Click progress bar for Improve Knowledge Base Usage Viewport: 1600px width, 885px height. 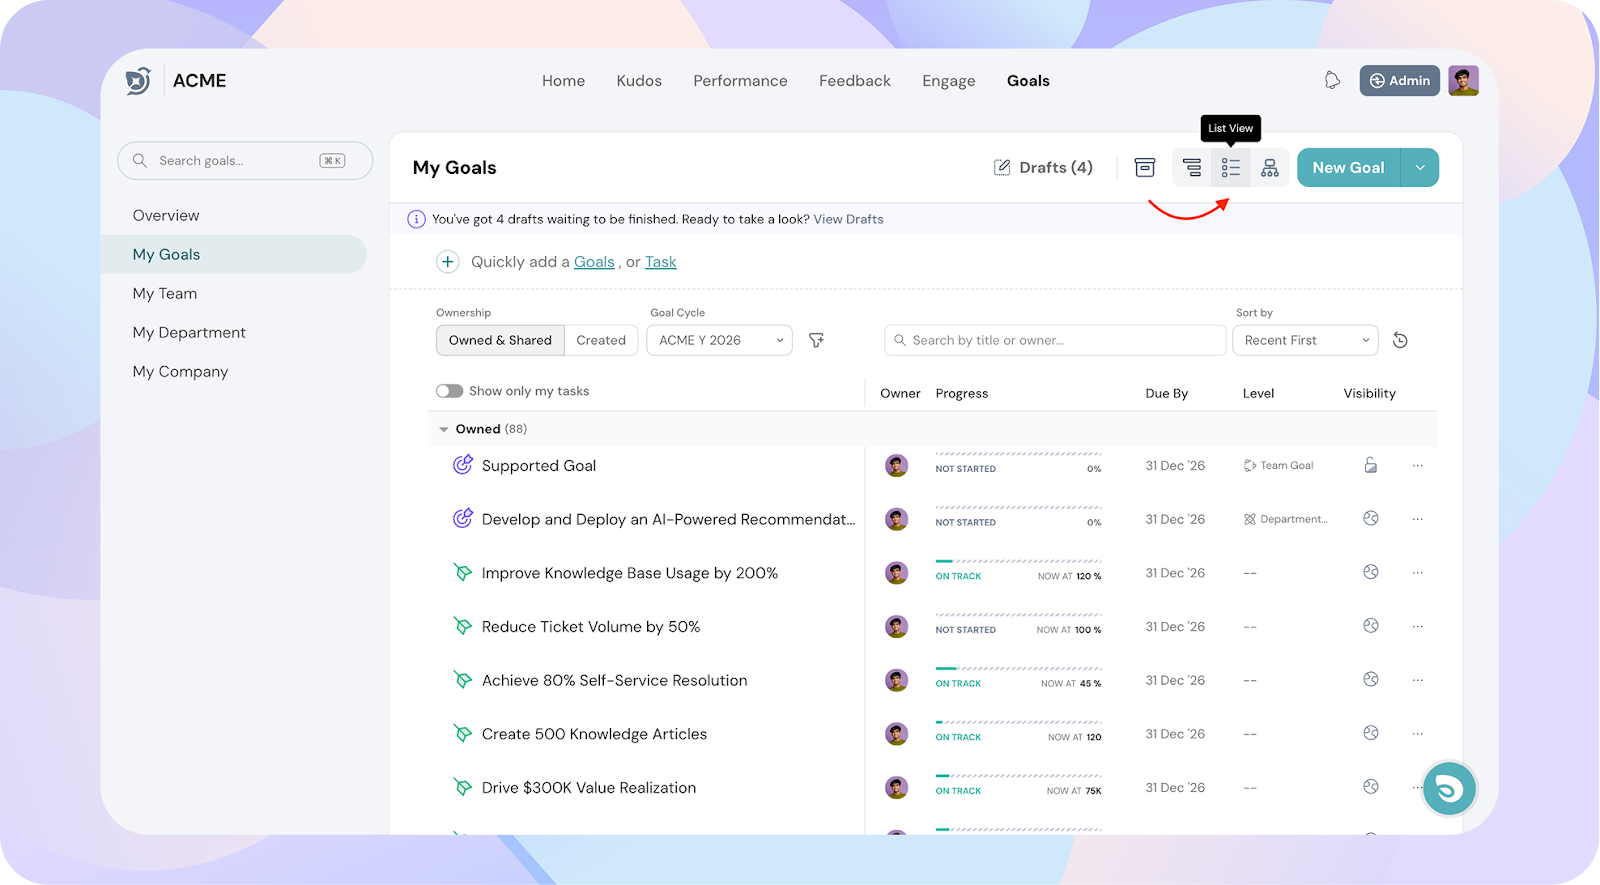coord(1018,561)
